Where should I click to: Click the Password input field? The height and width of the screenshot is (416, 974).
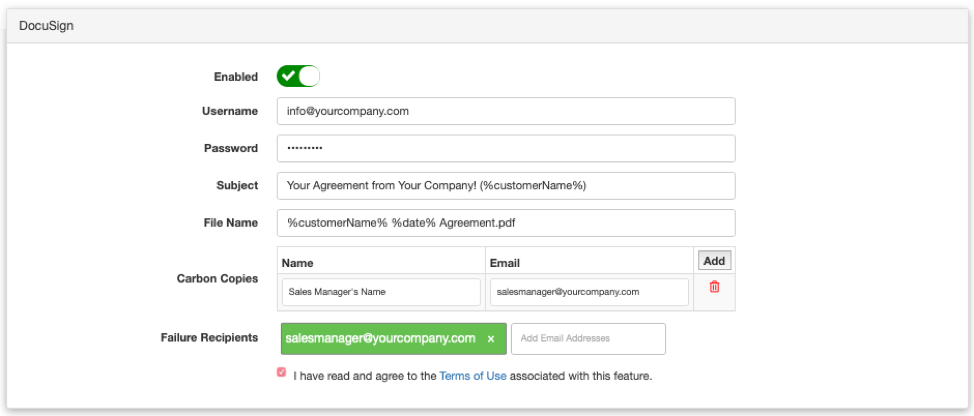(506, 148)
